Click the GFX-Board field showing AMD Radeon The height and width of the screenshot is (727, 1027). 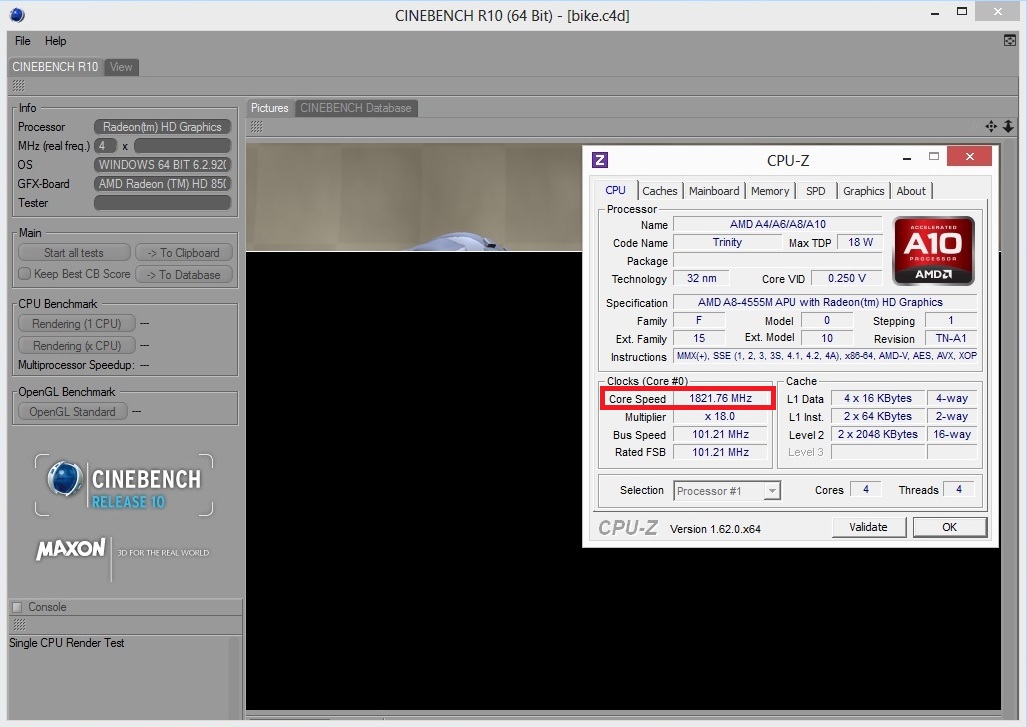[162, 183]
